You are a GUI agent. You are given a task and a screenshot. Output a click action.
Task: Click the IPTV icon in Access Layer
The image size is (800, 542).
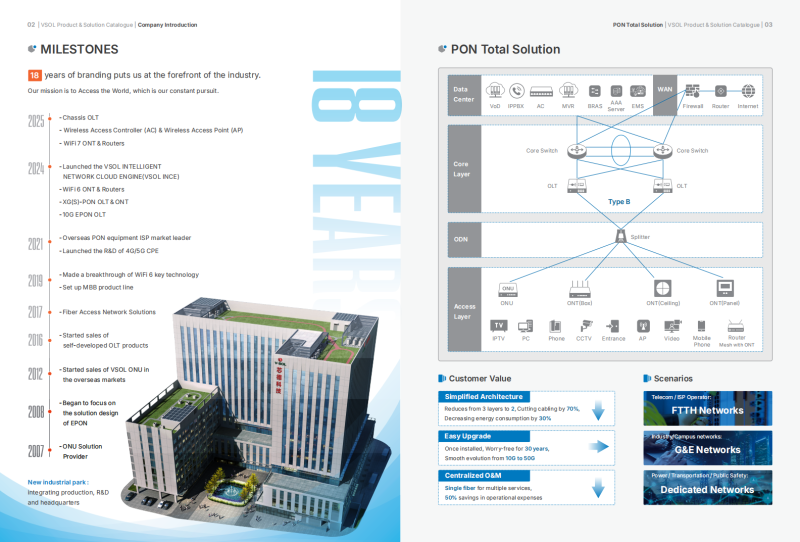coord(498,326)
